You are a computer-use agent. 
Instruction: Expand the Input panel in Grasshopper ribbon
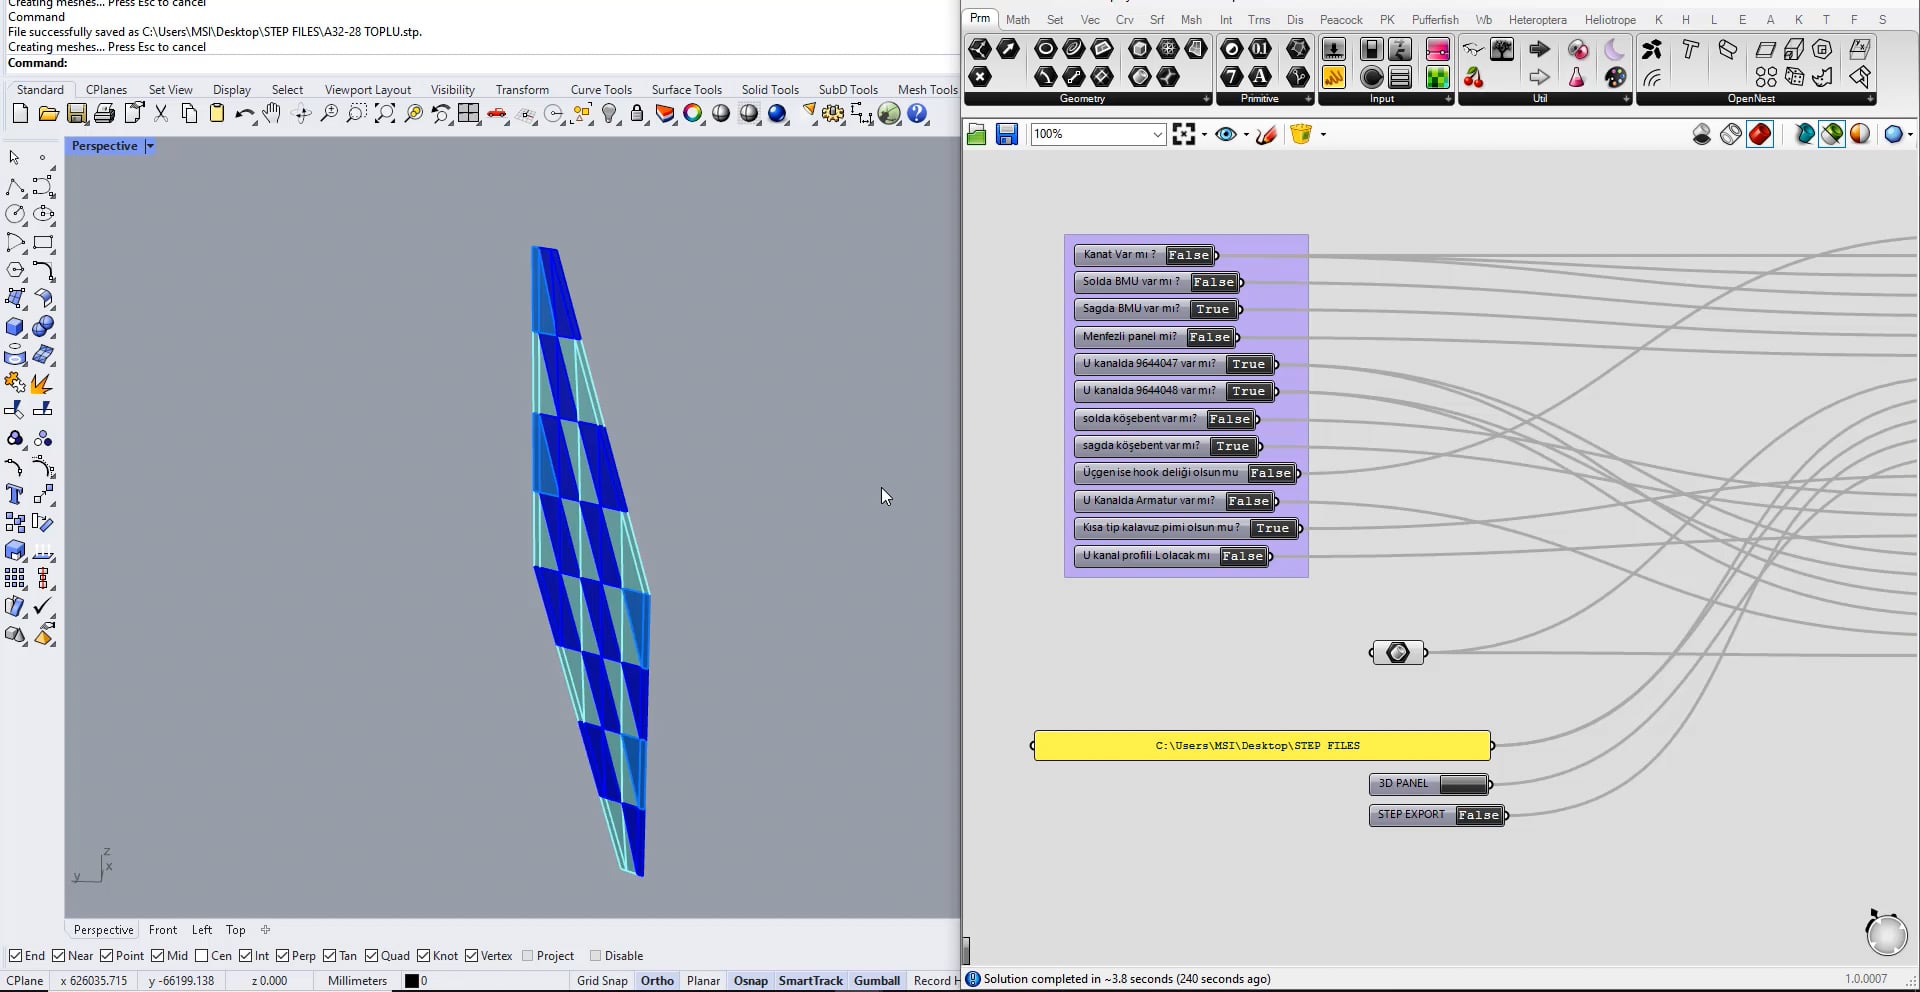tap(1448, 99)
